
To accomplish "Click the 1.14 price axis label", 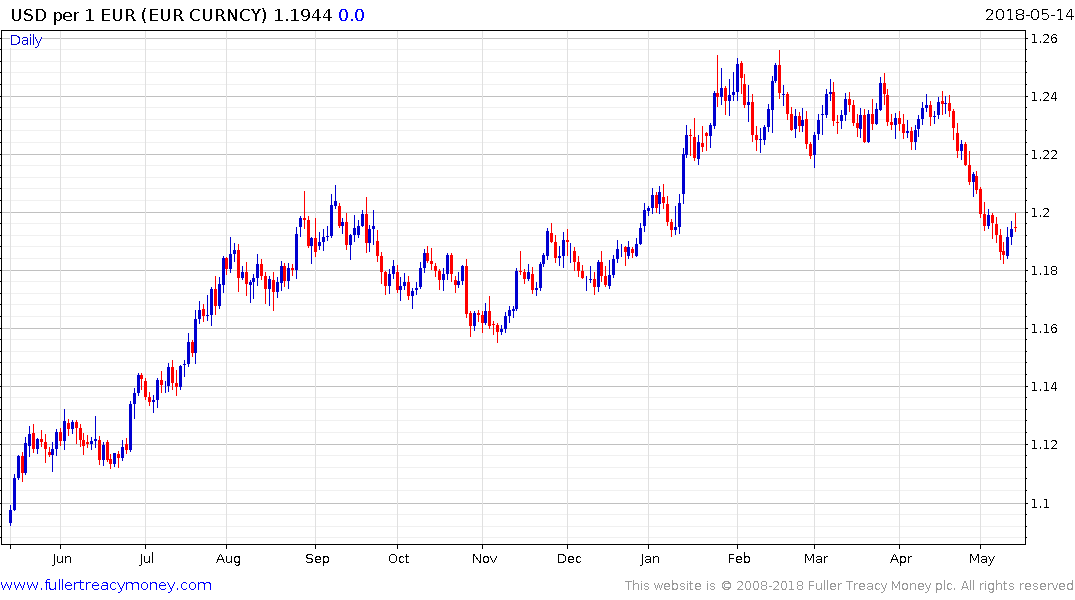I will pyautogui.click(x=1044, y=387).
